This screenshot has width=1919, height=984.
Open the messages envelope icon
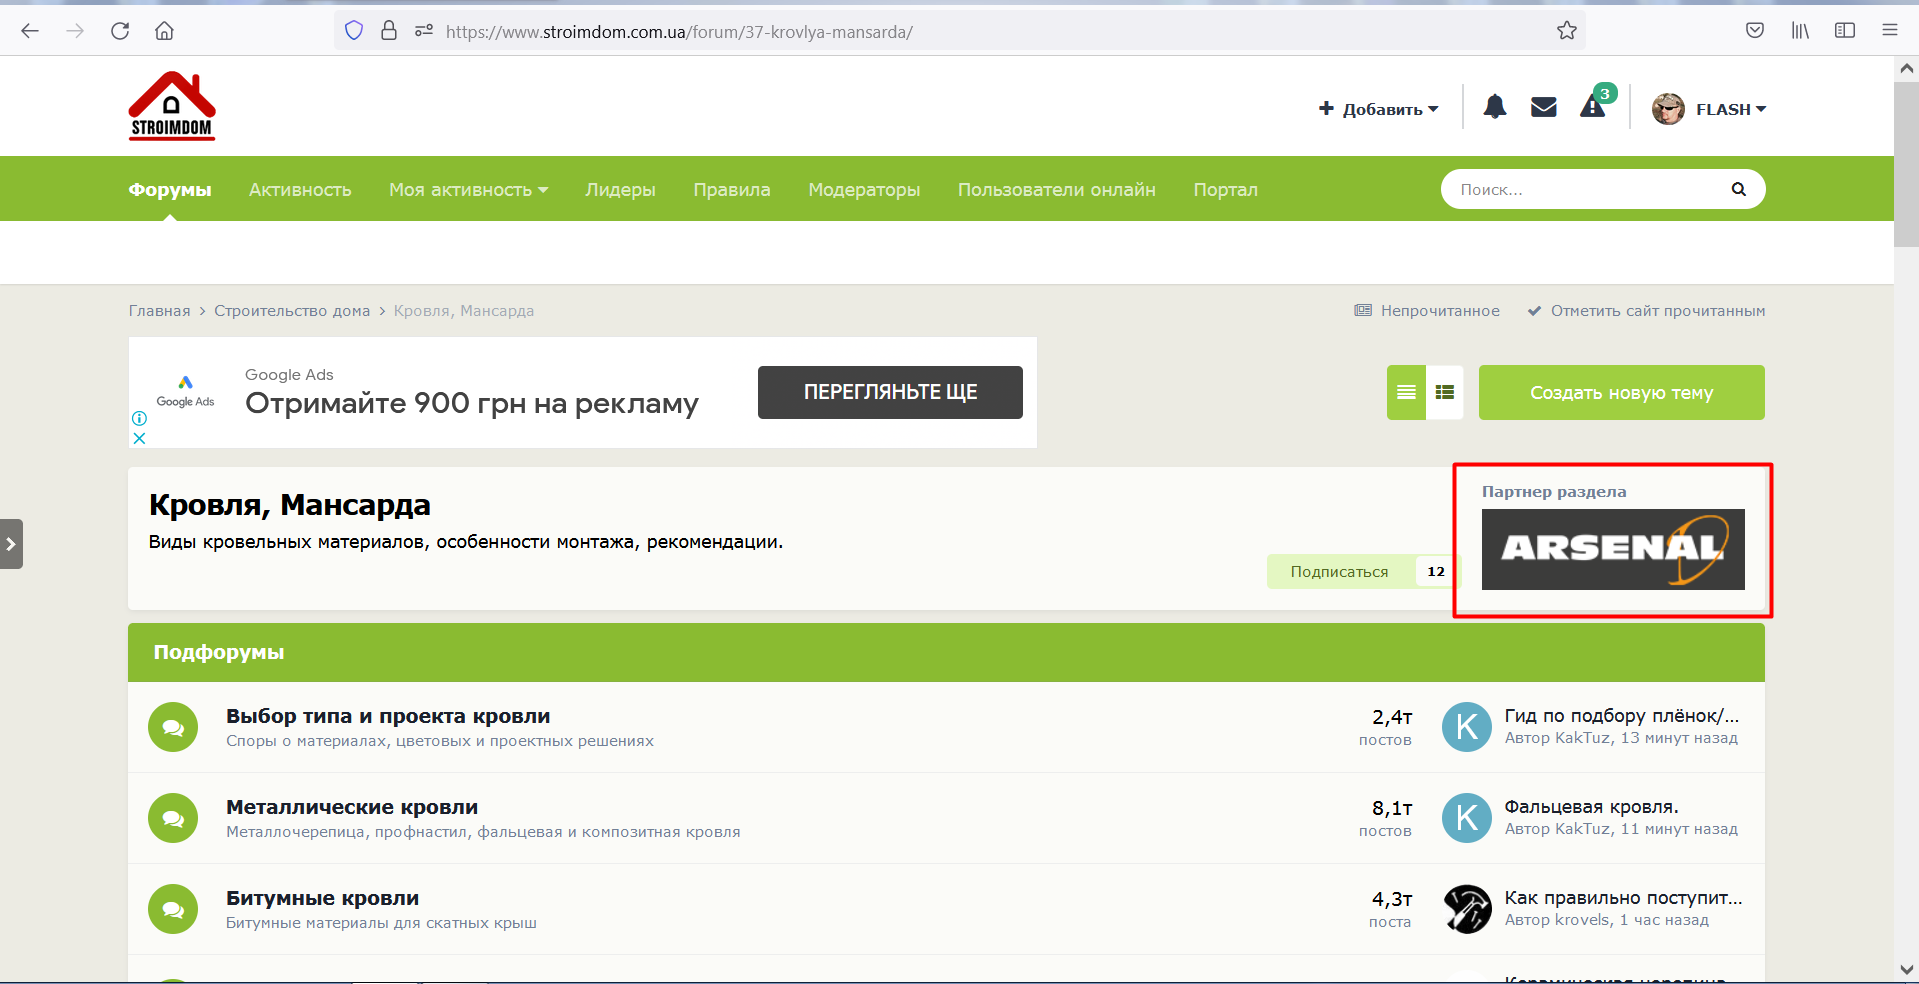click(1544, 107)
